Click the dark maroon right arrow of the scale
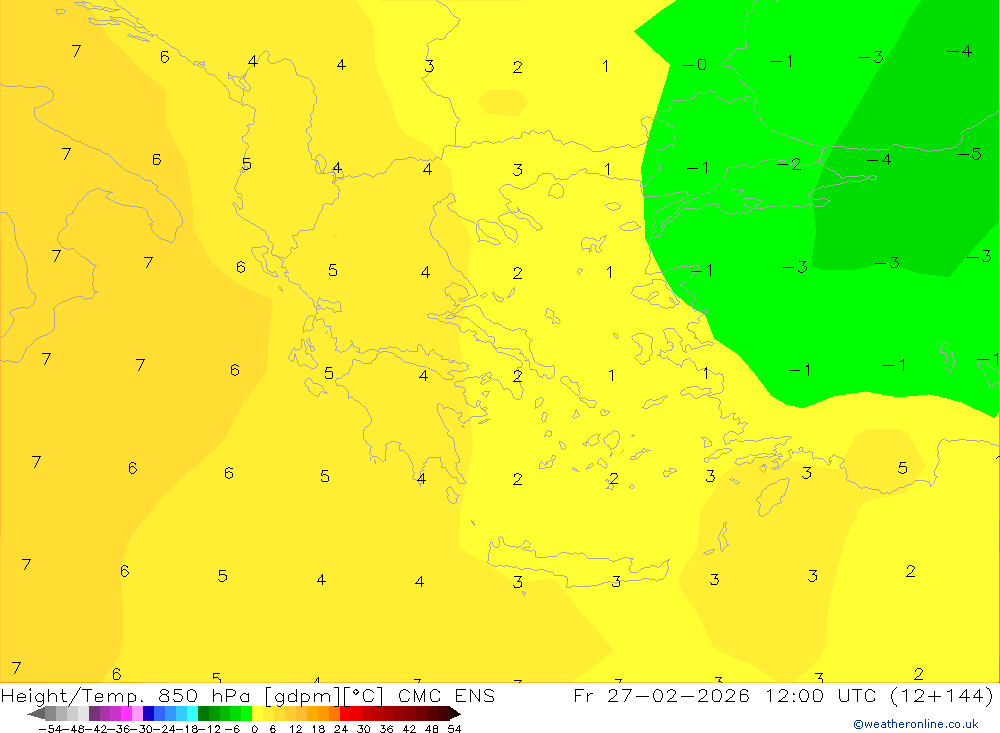 [x=455, y=714]
